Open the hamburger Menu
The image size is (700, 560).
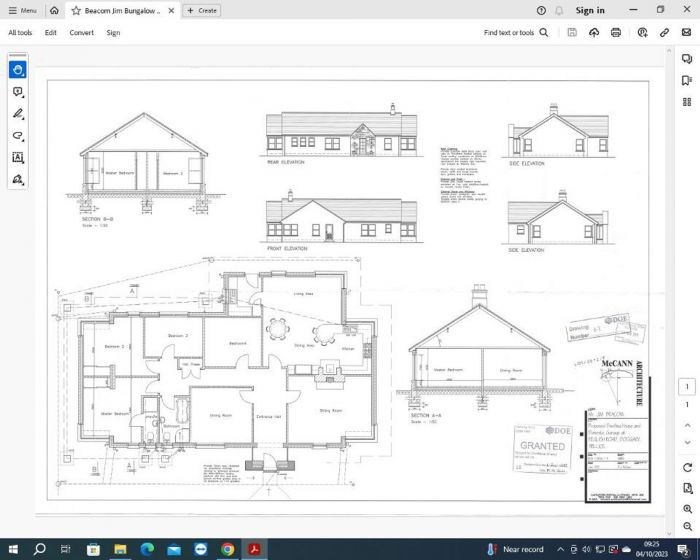click(22, 10)
